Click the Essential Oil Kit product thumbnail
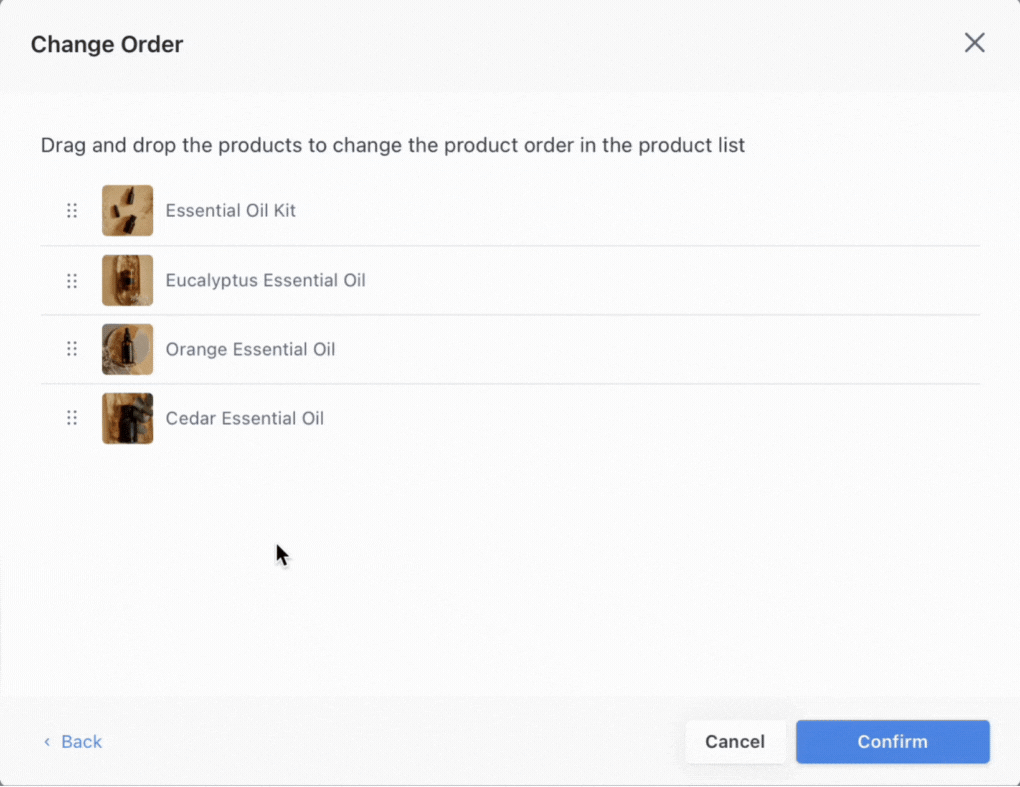 click(x=127, y=211)
